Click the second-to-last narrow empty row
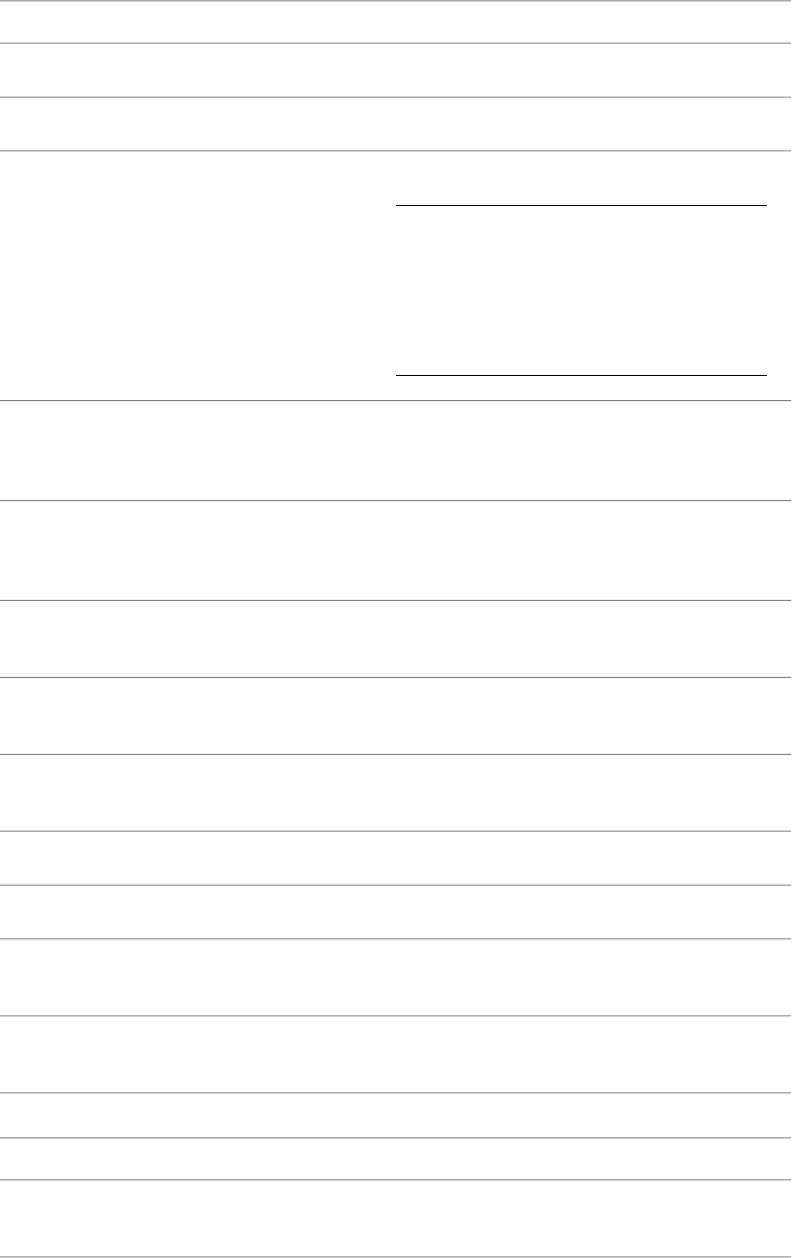Screen dimensions: 792x1258 pos(396,1159)
